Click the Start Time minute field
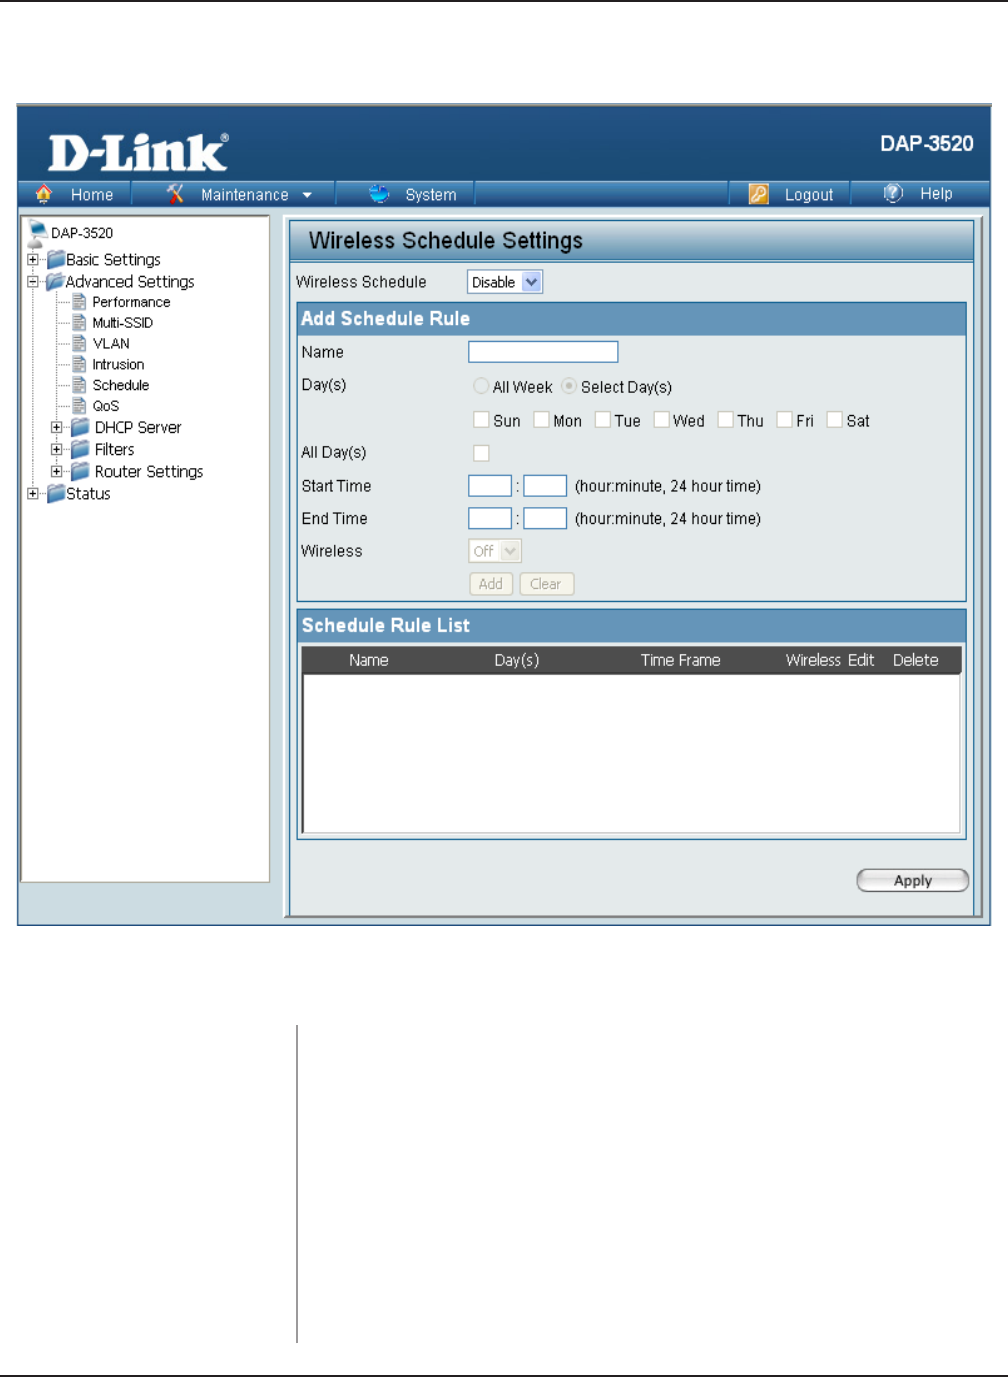The width and height of the screenshot is (1008, 1377). point(545,486)
